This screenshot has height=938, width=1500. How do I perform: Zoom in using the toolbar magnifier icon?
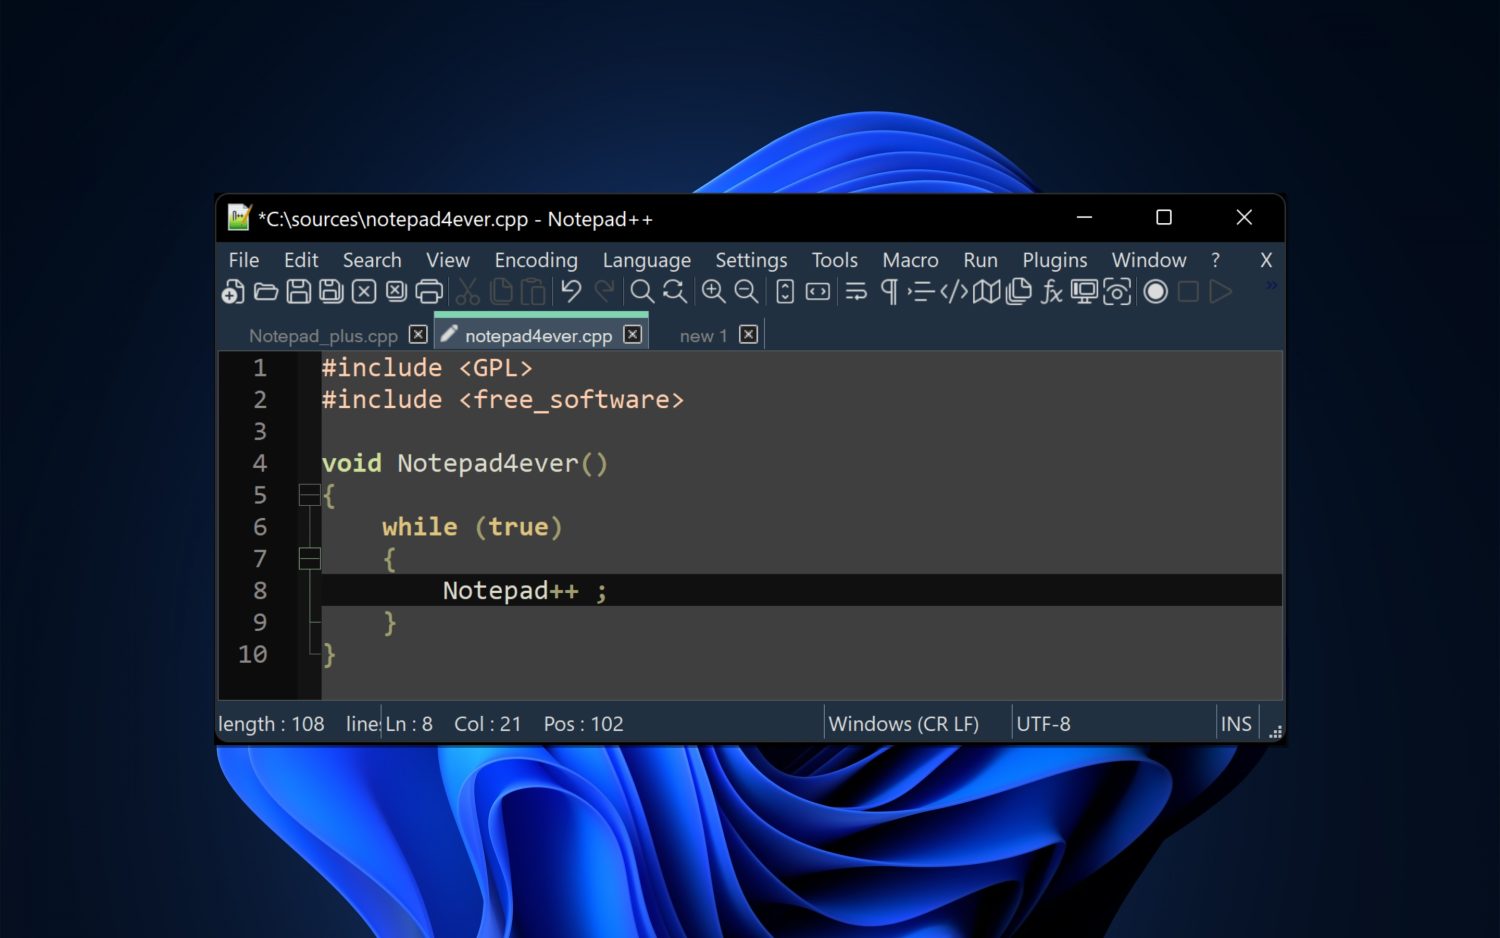pos(713,291)
